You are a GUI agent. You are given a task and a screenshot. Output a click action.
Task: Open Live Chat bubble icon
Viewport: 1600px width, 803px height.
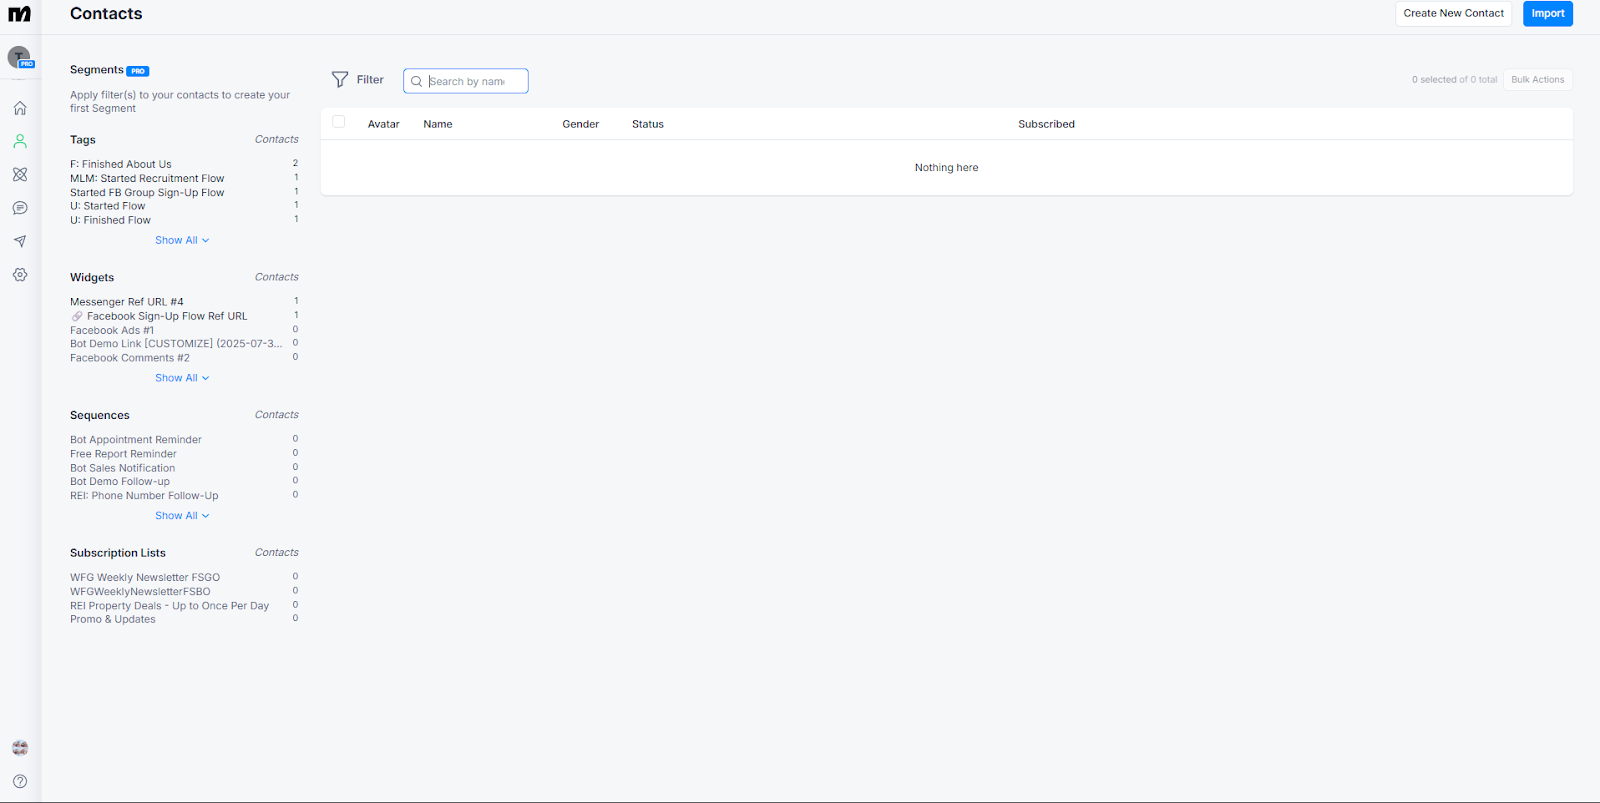(20, 208)
